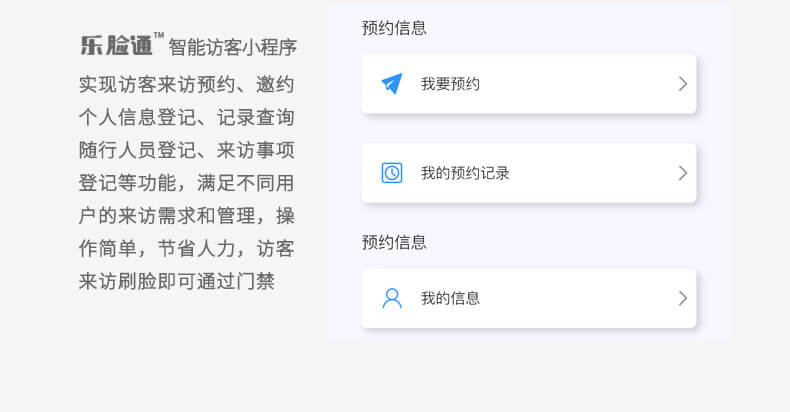This screenshot has width=790, height=412.
Task: Click the line 个人信息登记、记录查询
Action: [x=187, y=117]
